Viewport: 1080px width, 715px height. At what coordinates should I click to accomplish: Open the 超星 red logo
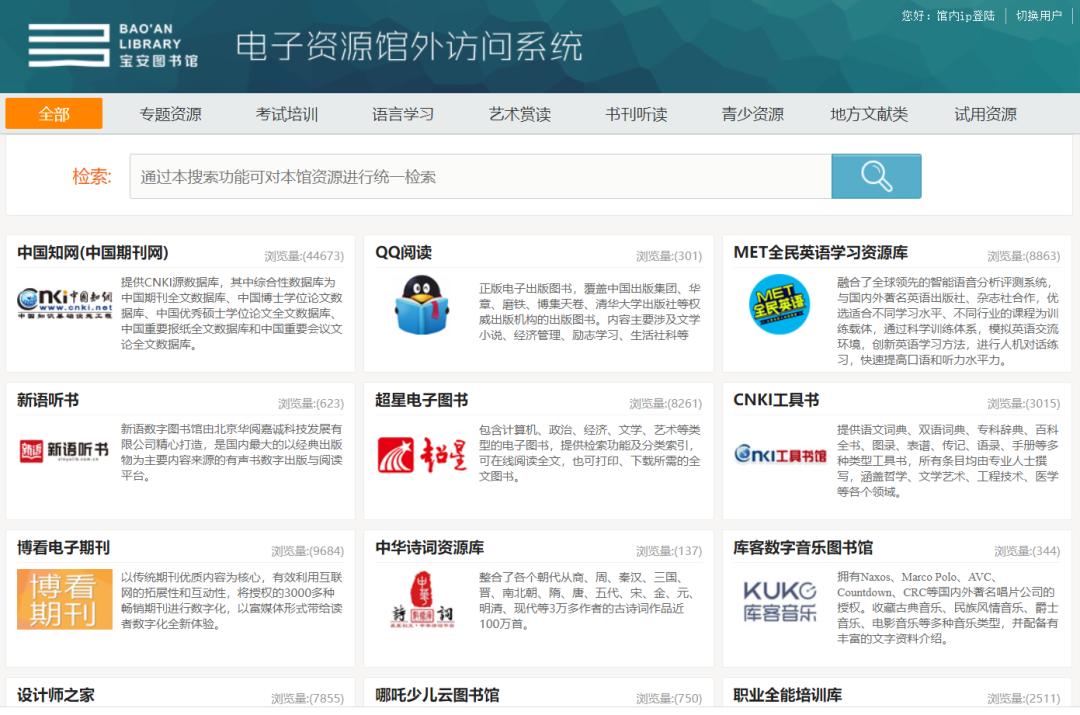pos(422,454)
